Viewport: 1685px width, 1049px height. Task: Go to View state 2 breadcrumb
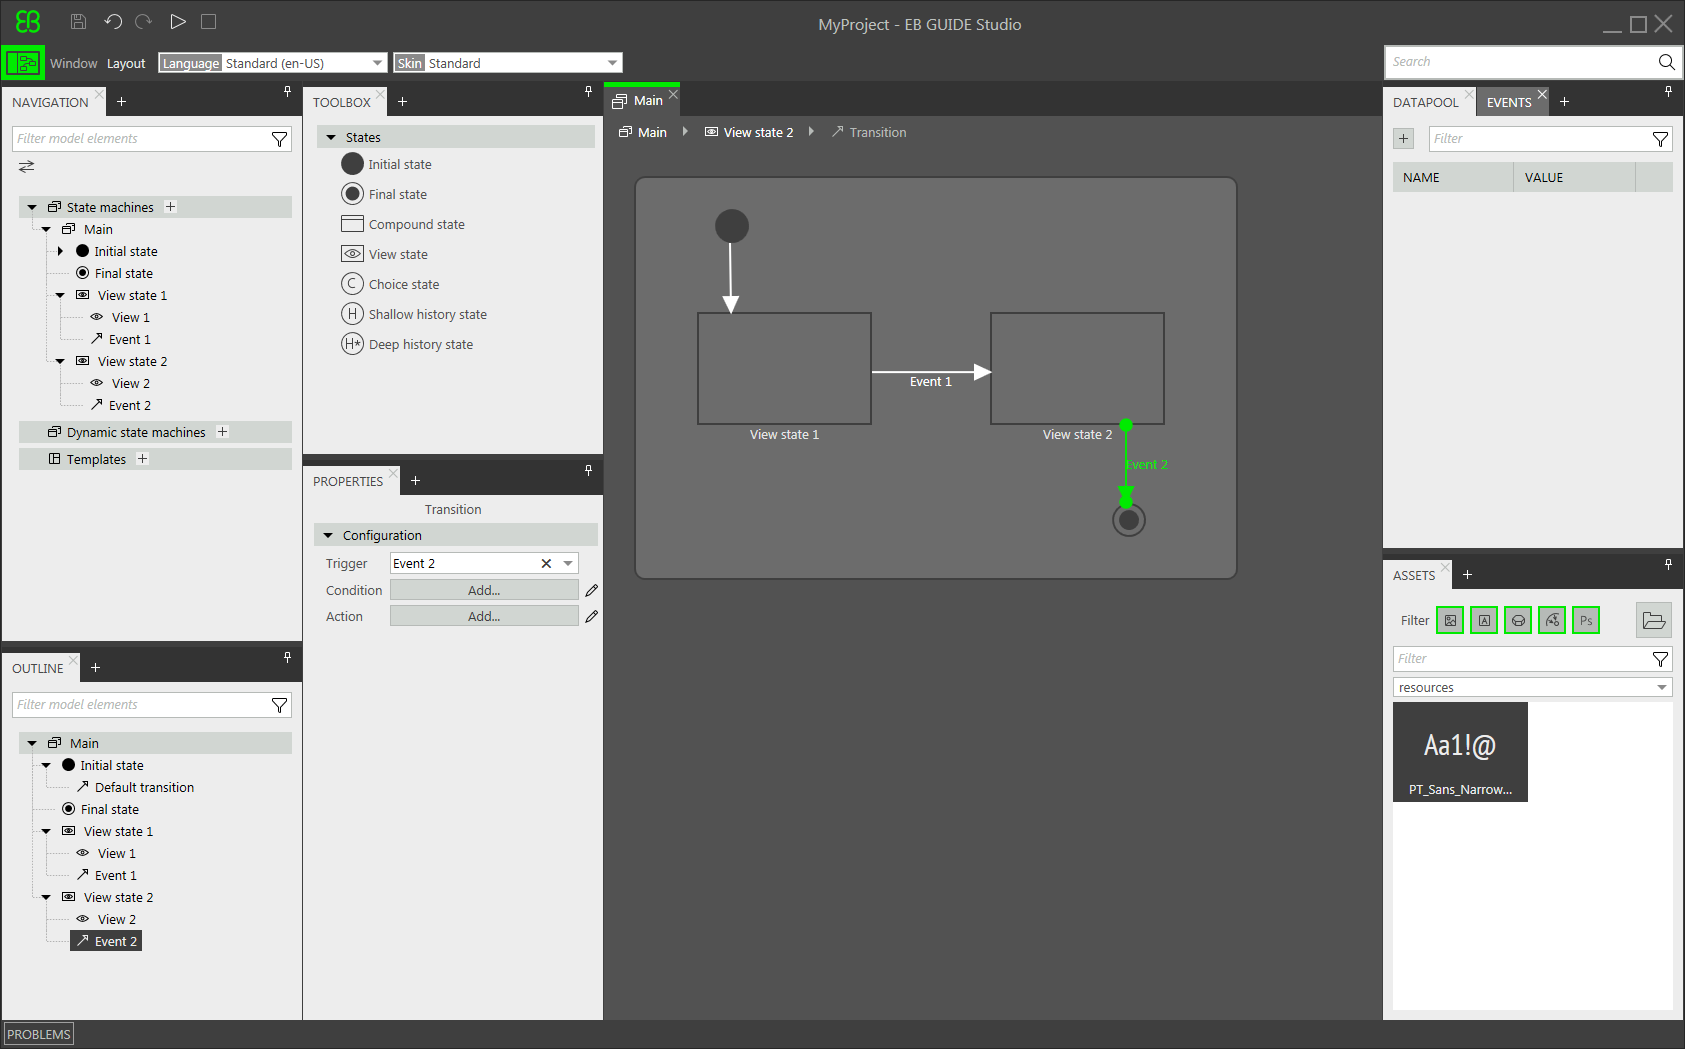coord(749,132)
